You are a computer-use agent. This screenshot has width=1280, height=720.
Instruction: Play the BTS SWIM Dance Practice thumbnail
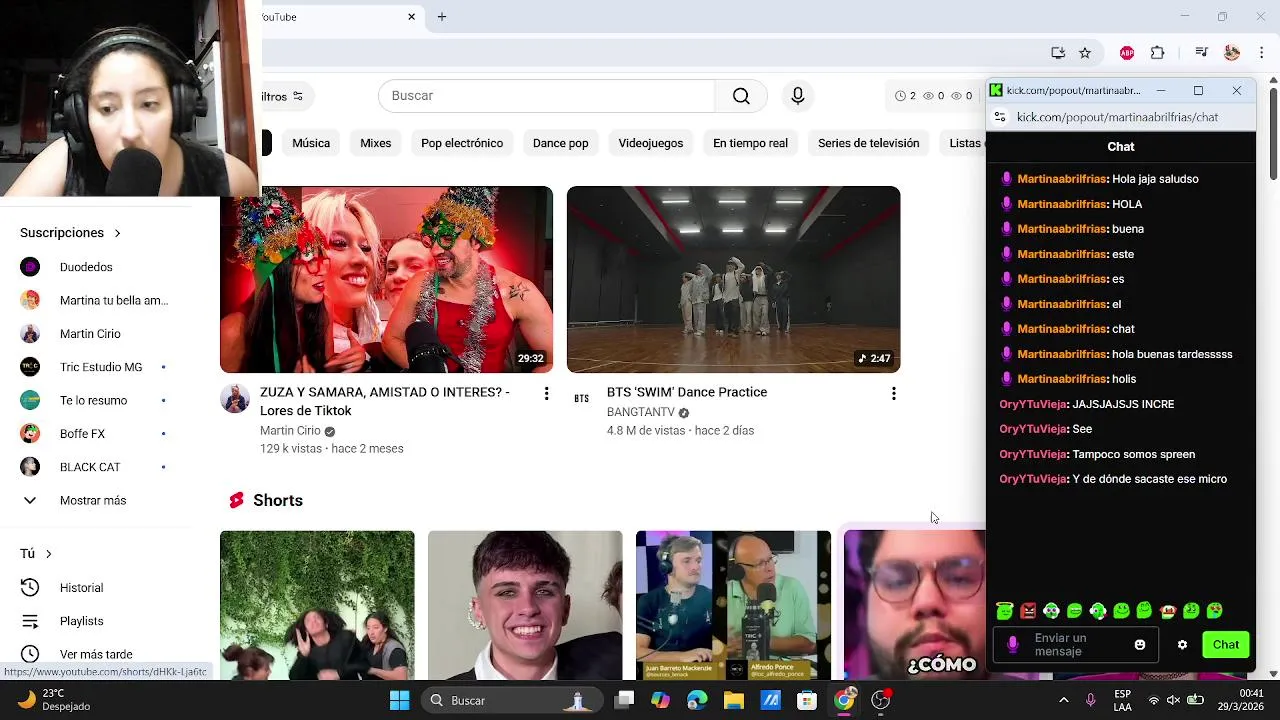pyautogui.click(x=733, y=279)
